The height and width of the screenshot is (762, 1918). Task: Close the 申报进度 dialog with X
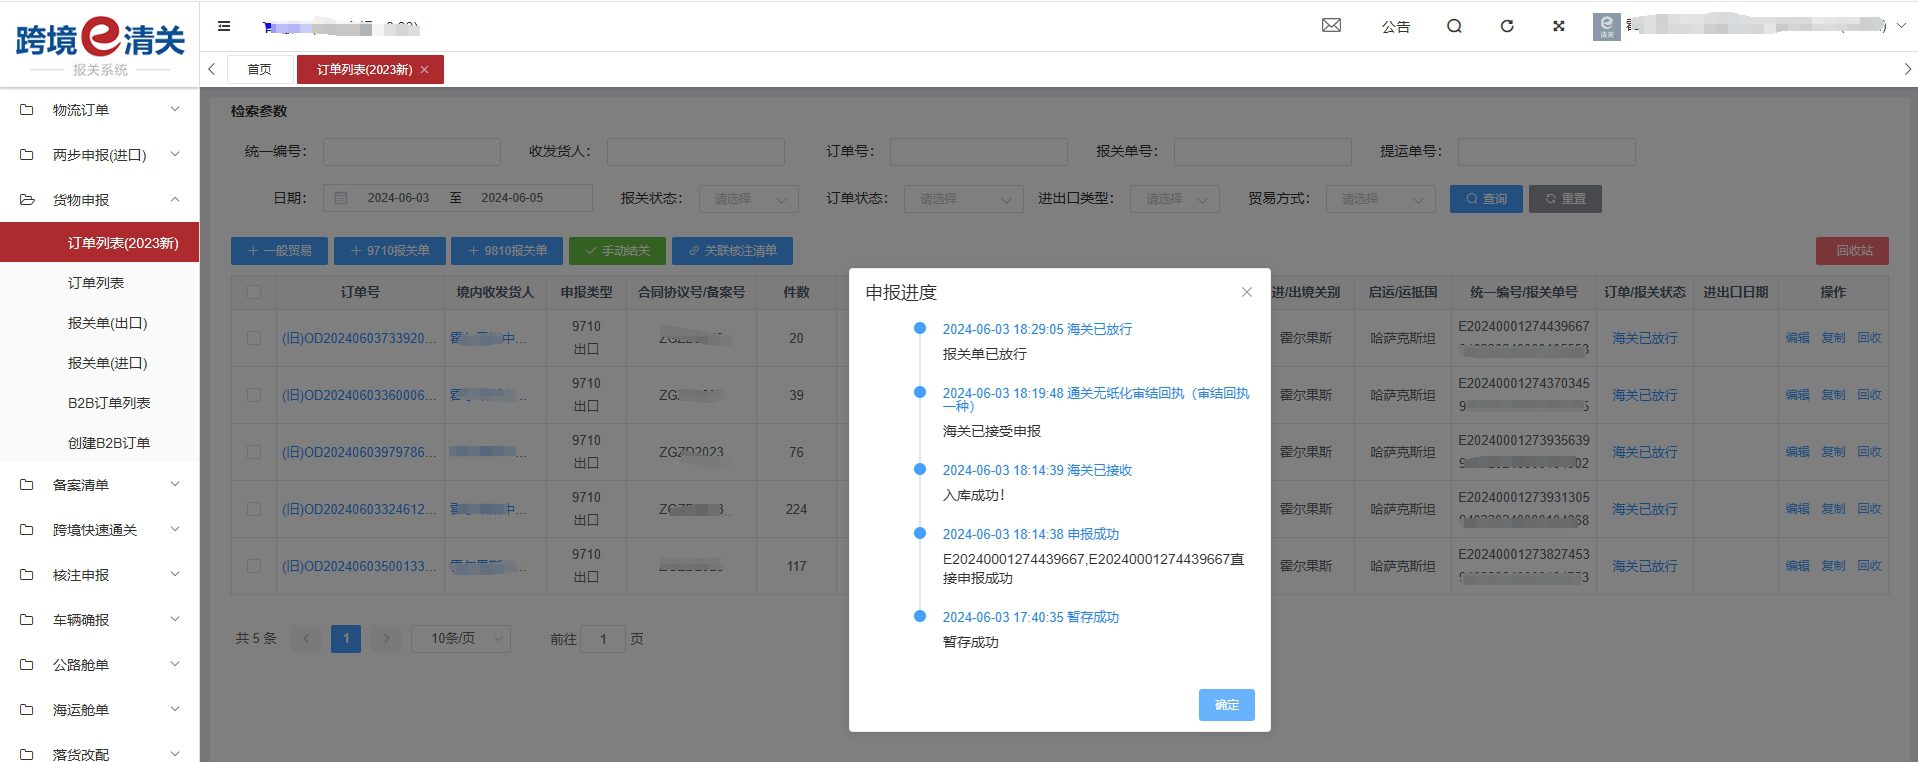(1246, 292)
